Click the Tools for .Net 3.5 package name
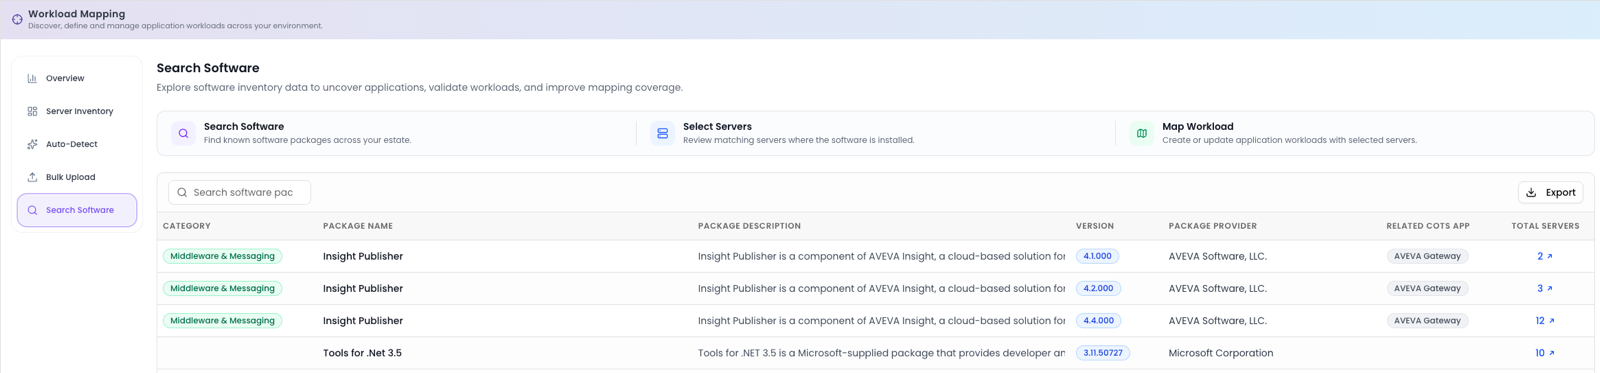The height and width of the screenshot is (373, 1600). (362, 353)
